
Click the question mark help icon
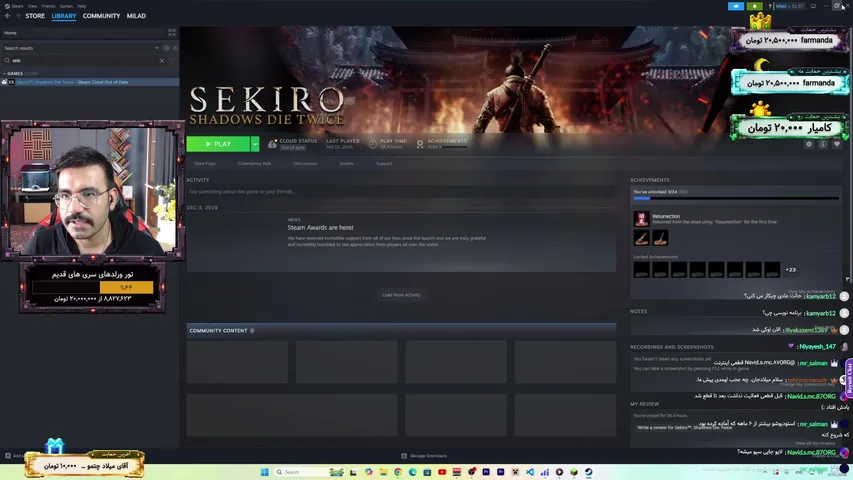(770, 6)
